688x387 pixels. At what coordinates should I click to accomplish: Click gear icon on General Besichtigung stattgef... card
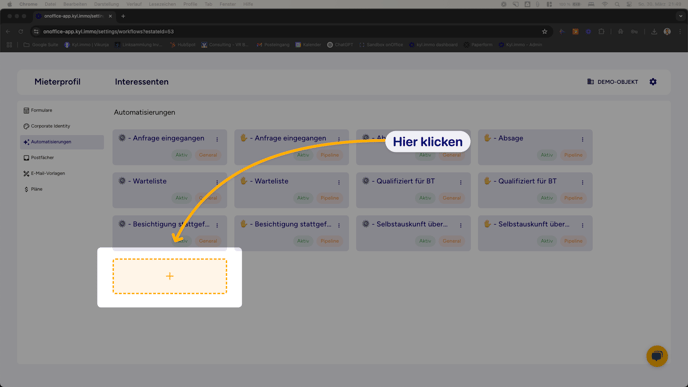click(122, 224)
